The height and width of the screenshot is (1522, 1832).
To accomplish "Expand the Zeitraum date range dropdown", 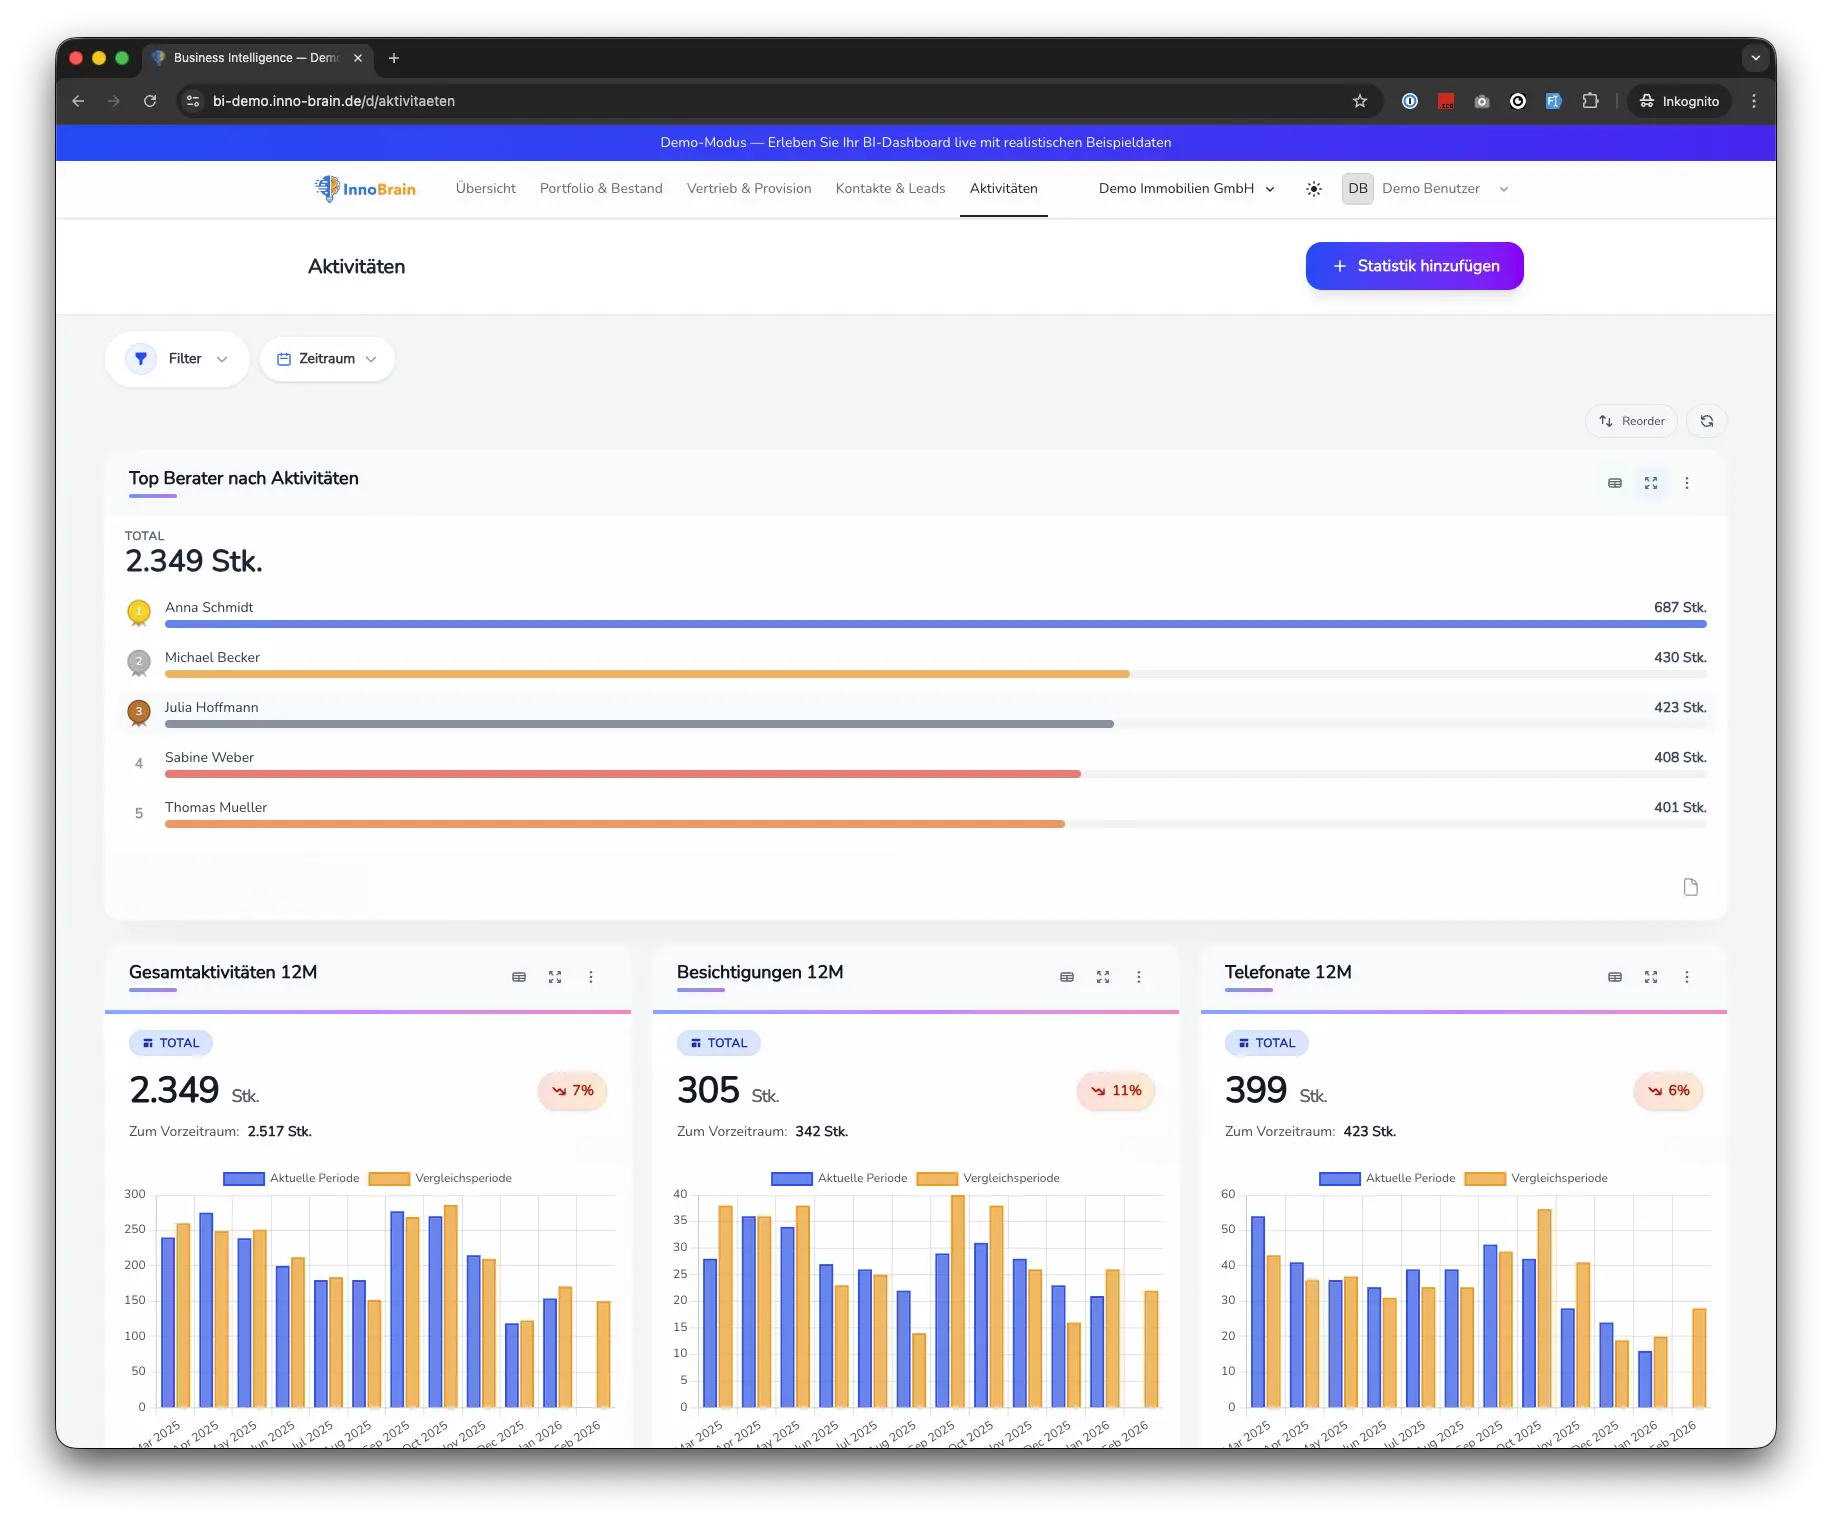I will [327, 359].
